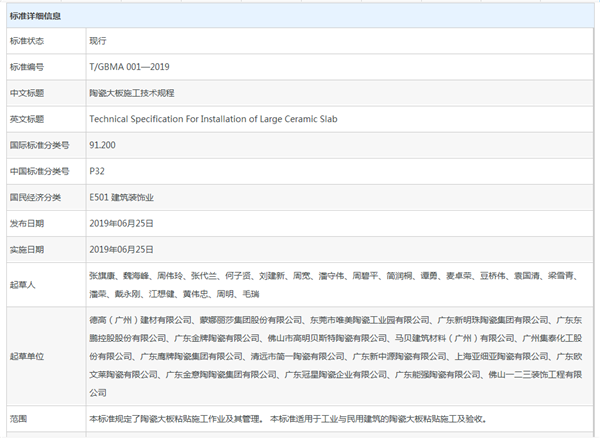Select the 国民经济分类 label cell
600x438 pixels.
click(x=46, y=197)
